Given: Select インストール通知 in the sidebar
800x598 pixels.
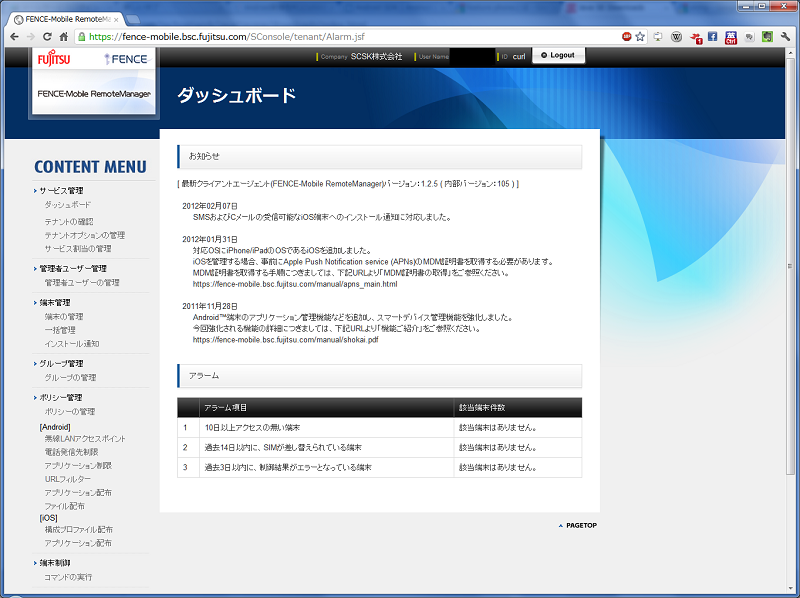Looking at the screenshot, I should point(71,344).
